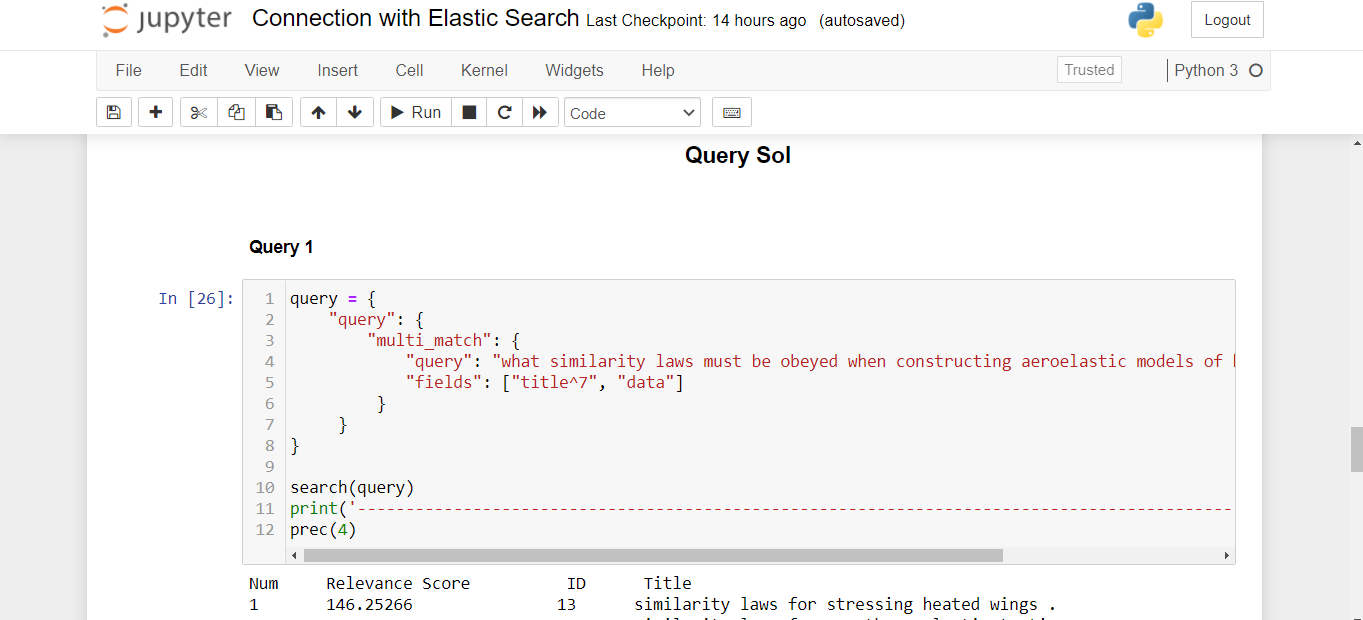1363x620 pixels.
Task: Cut the selected cell with the scissors icon
Action: click(197, 112)
